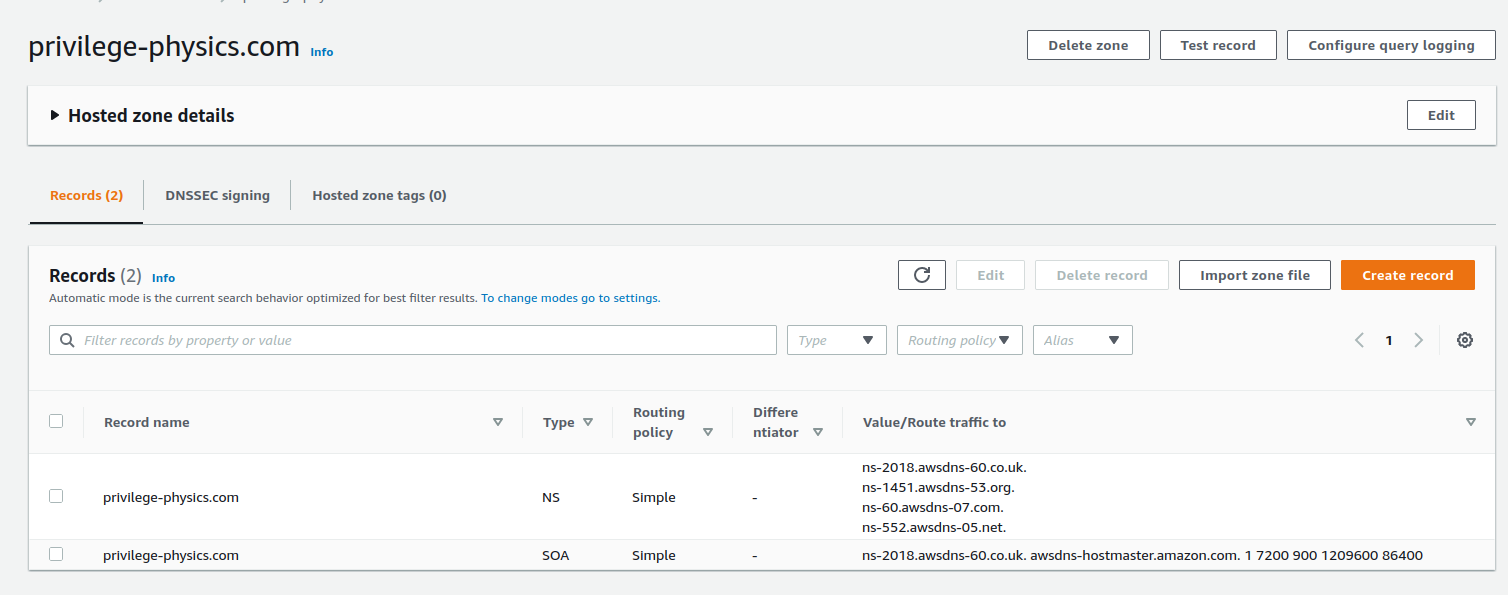Go to next records page arrow

(1418, 340)
